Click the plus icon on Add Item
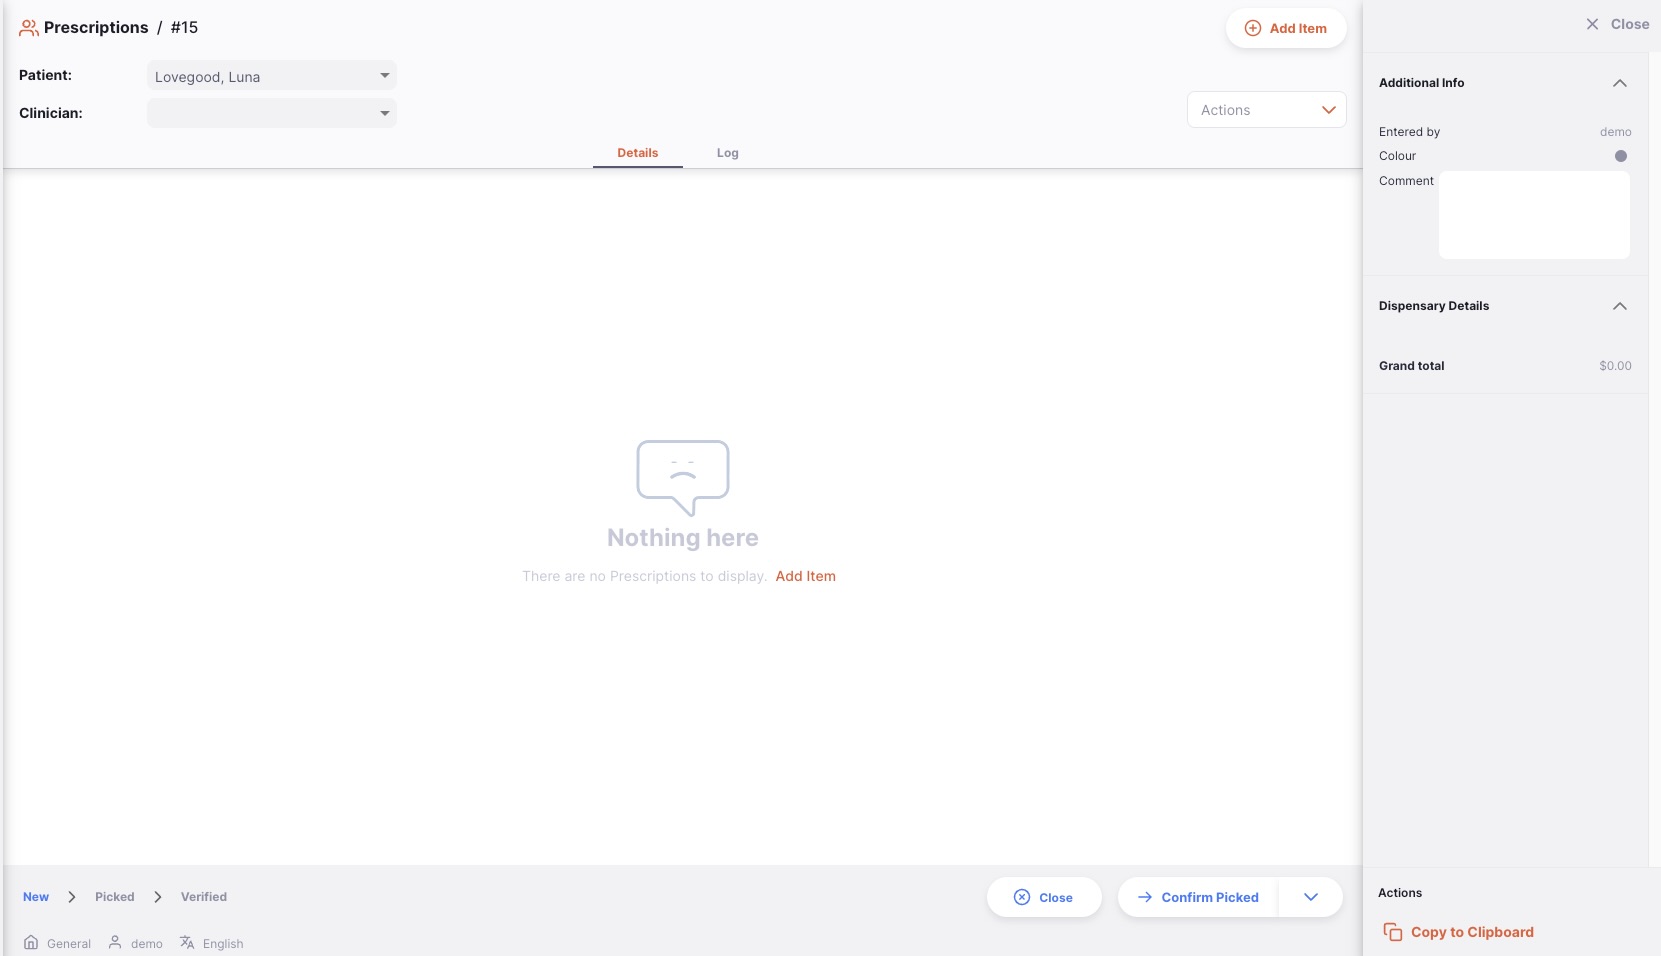The height and width of the screenshot is (956, 1661). (x=1252, y=28)
